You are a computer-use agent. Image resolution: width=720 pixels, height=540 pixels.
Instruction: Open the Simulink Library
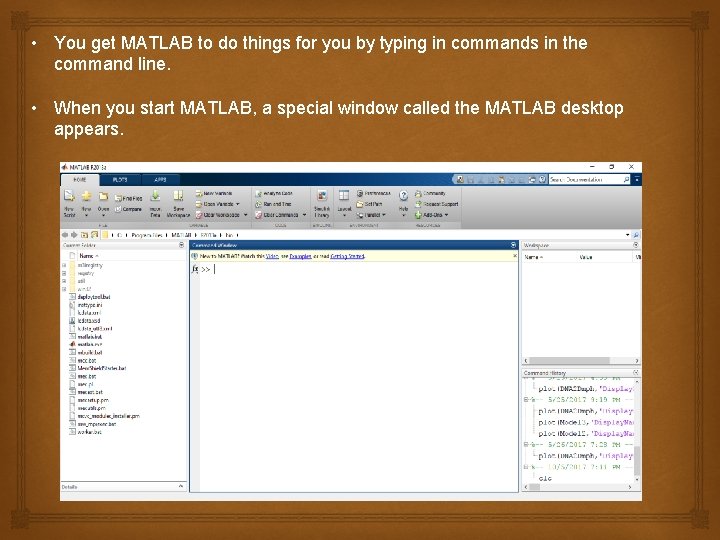click(322, 202)
